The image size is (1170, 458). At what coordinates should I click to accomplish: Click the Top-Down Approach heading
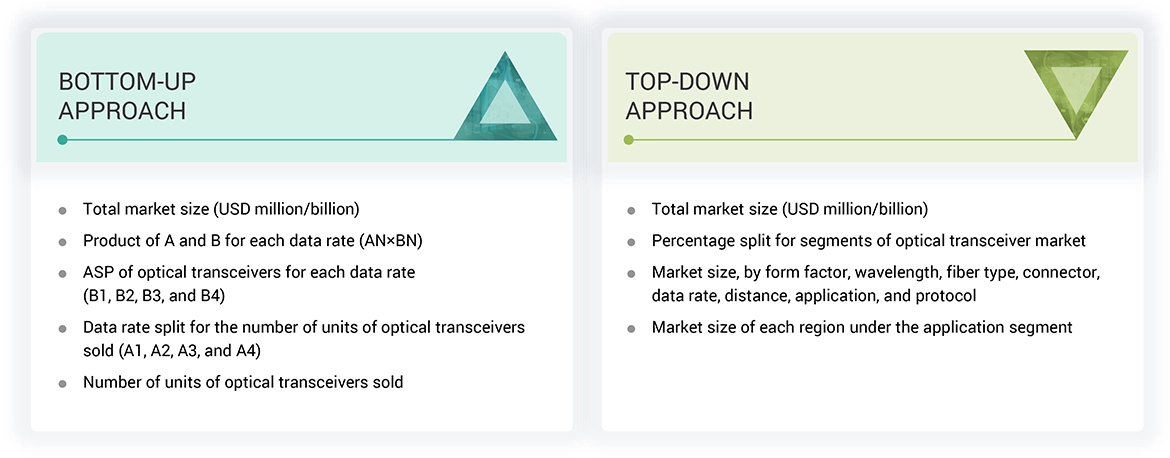688,96
